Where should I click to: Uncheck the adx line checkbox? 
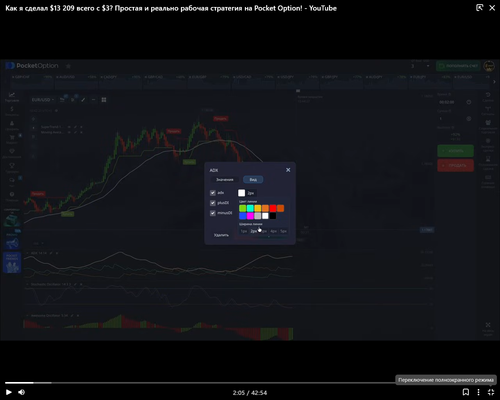point(213,193)
